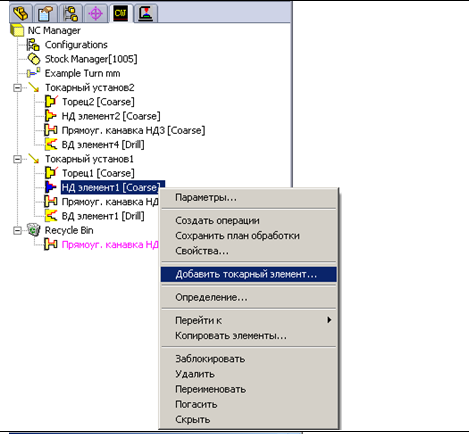Open the Перейти к submenu arrow

pos(329,320)
